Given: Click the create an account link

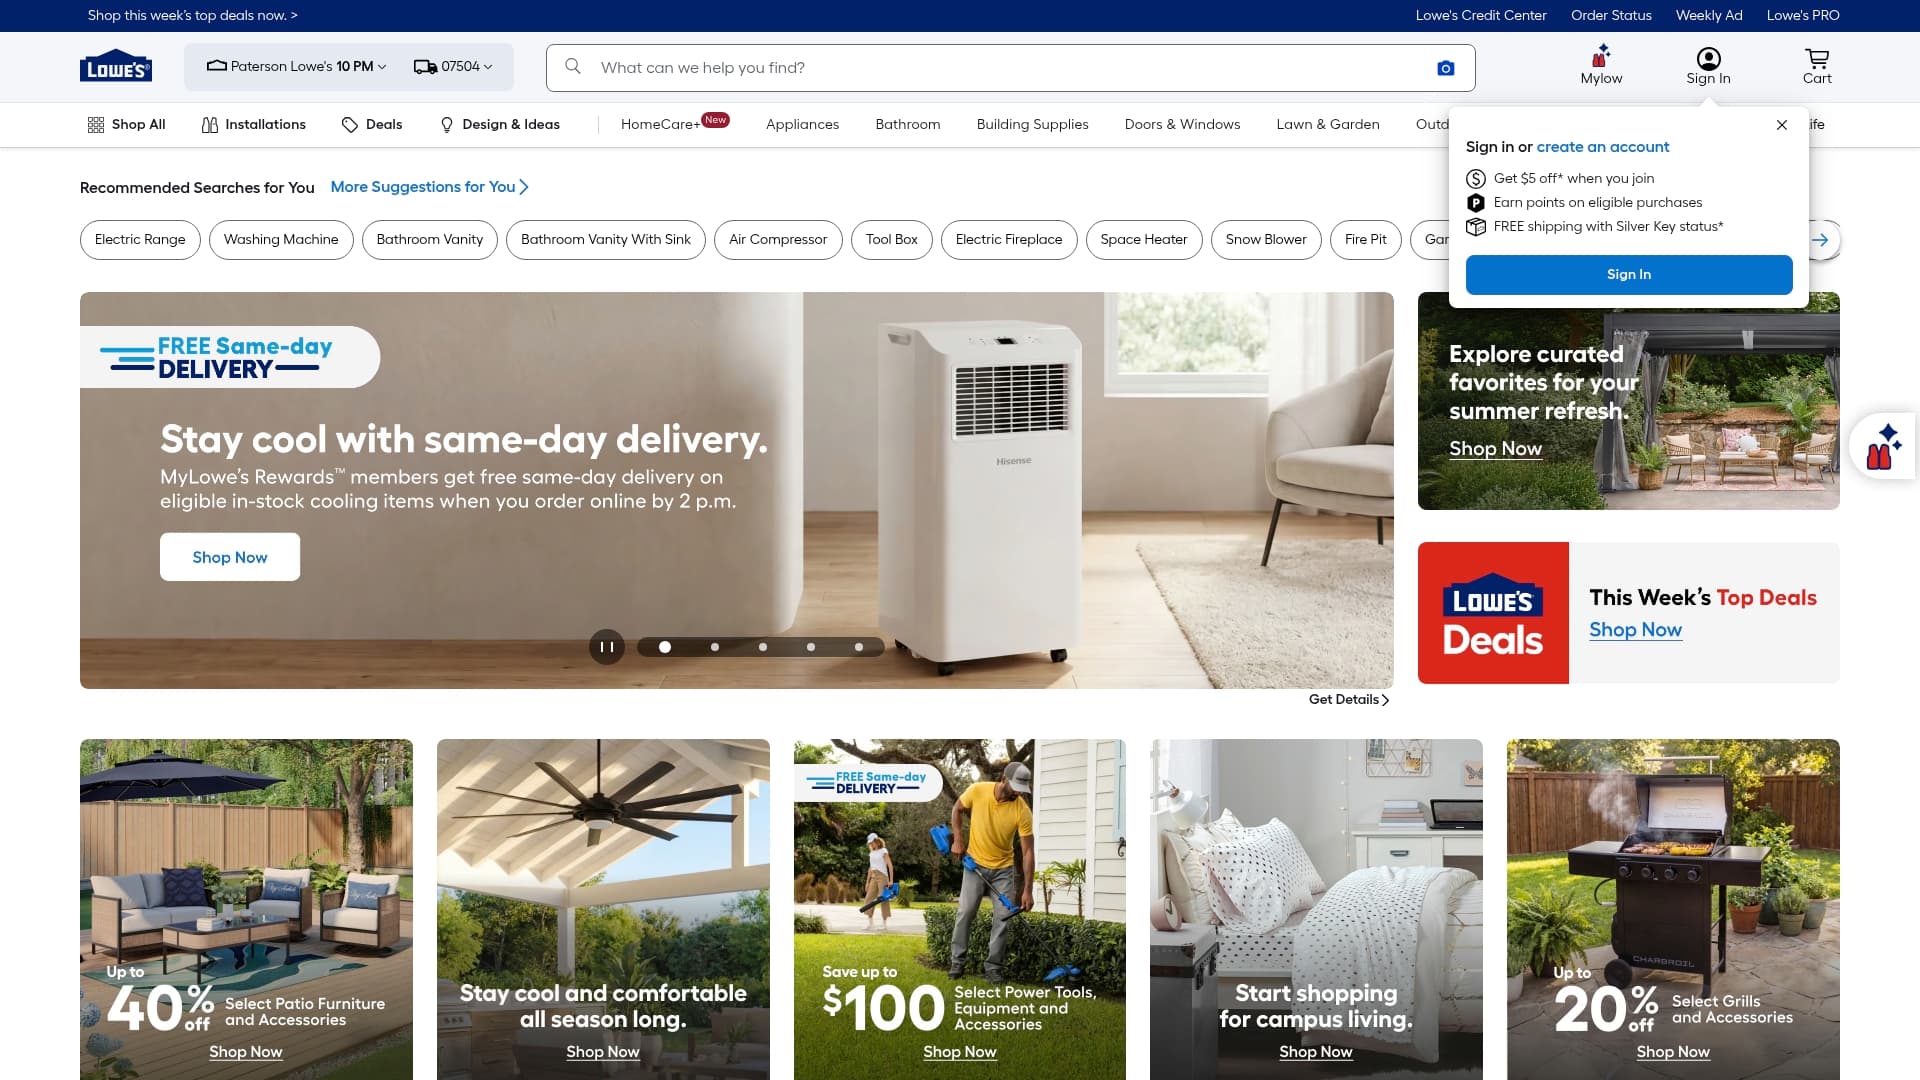Looking at the screenshot, I should pos(1602,147).
